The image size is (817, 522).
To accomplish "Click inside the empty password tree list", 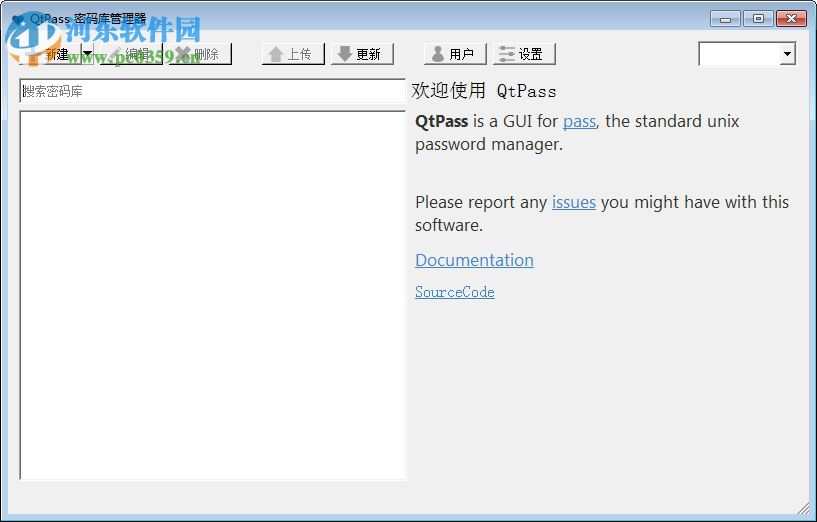I will 213,295.
